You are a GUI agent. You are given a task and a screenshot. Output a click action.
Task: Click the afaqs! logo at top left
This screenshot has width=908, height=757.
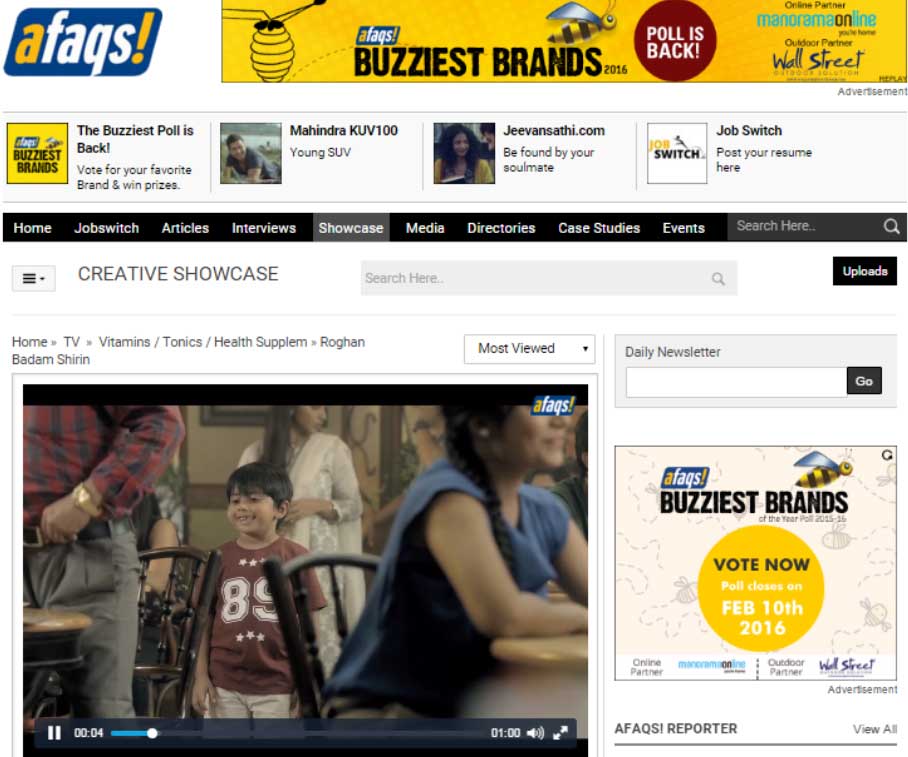point(83,42)
